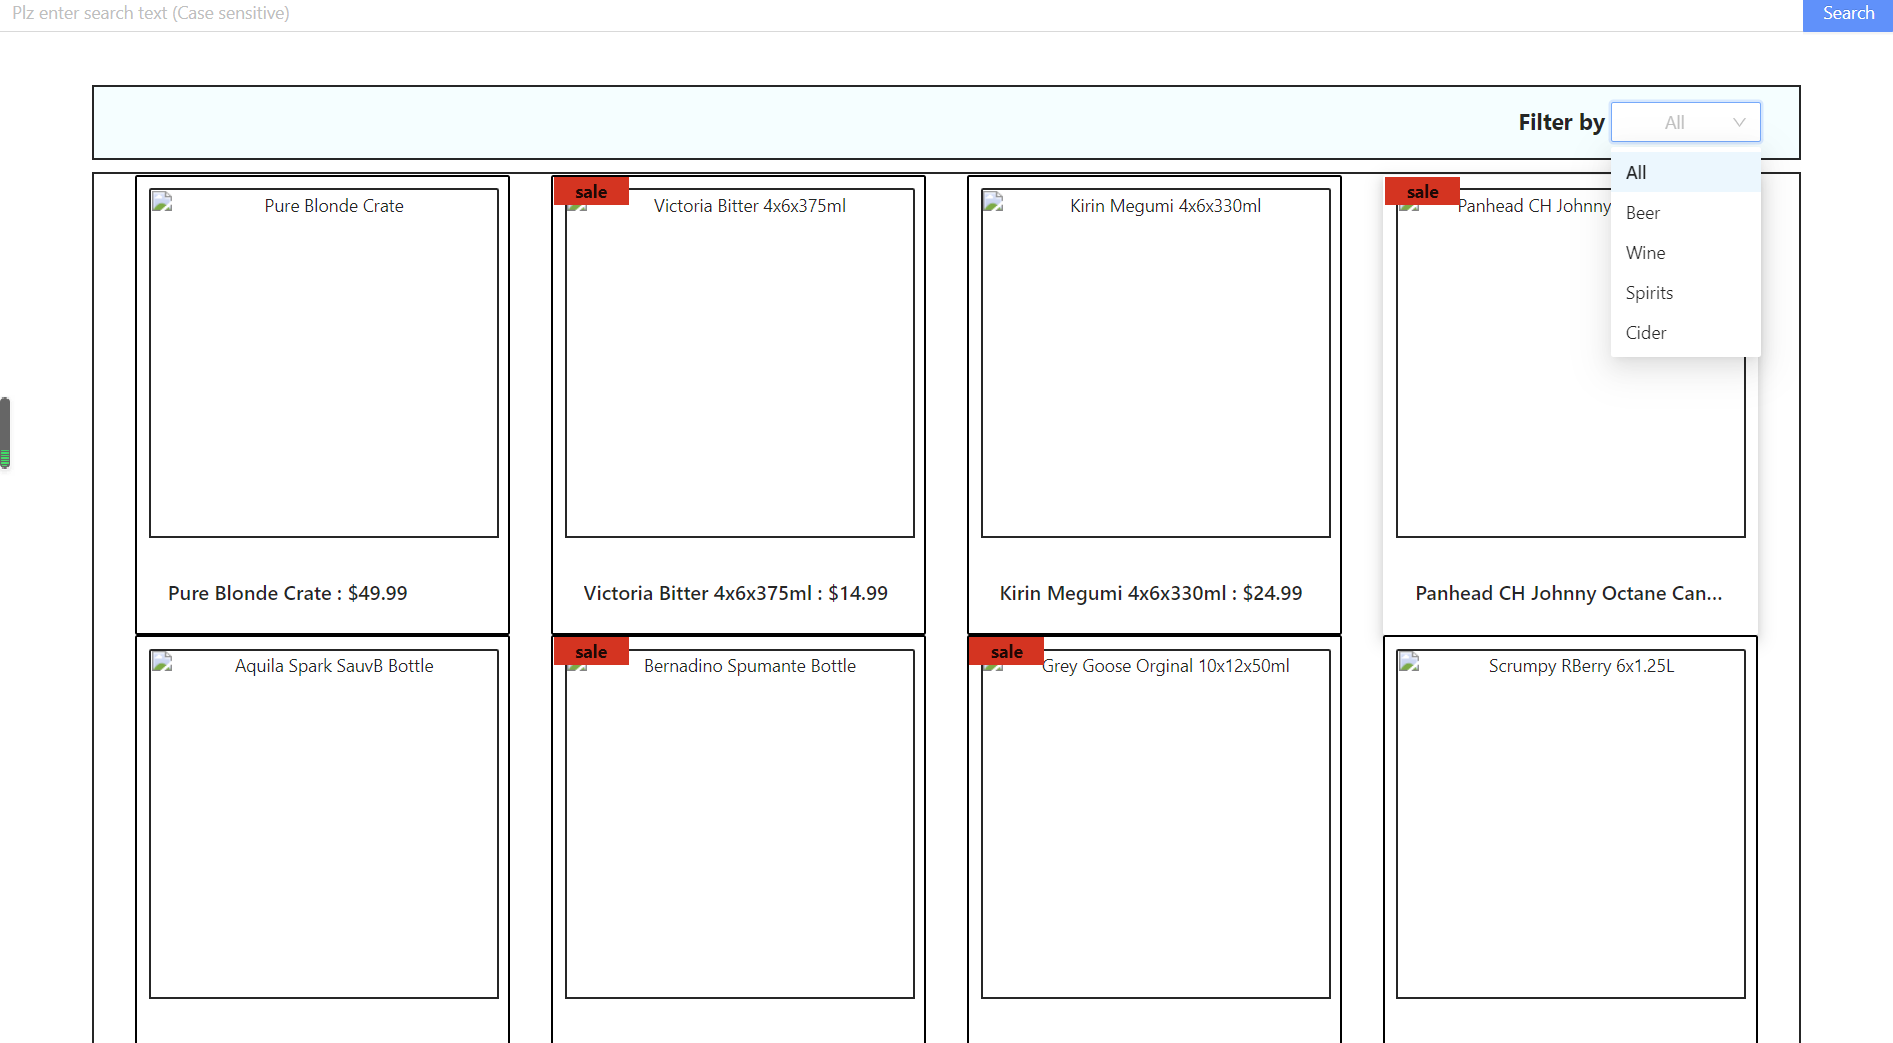The width and height of the screenshot is (1893, 1043).
Task: Open the Kirin Megumi 4x6x330ml product image
Action: pos(1156,363)
